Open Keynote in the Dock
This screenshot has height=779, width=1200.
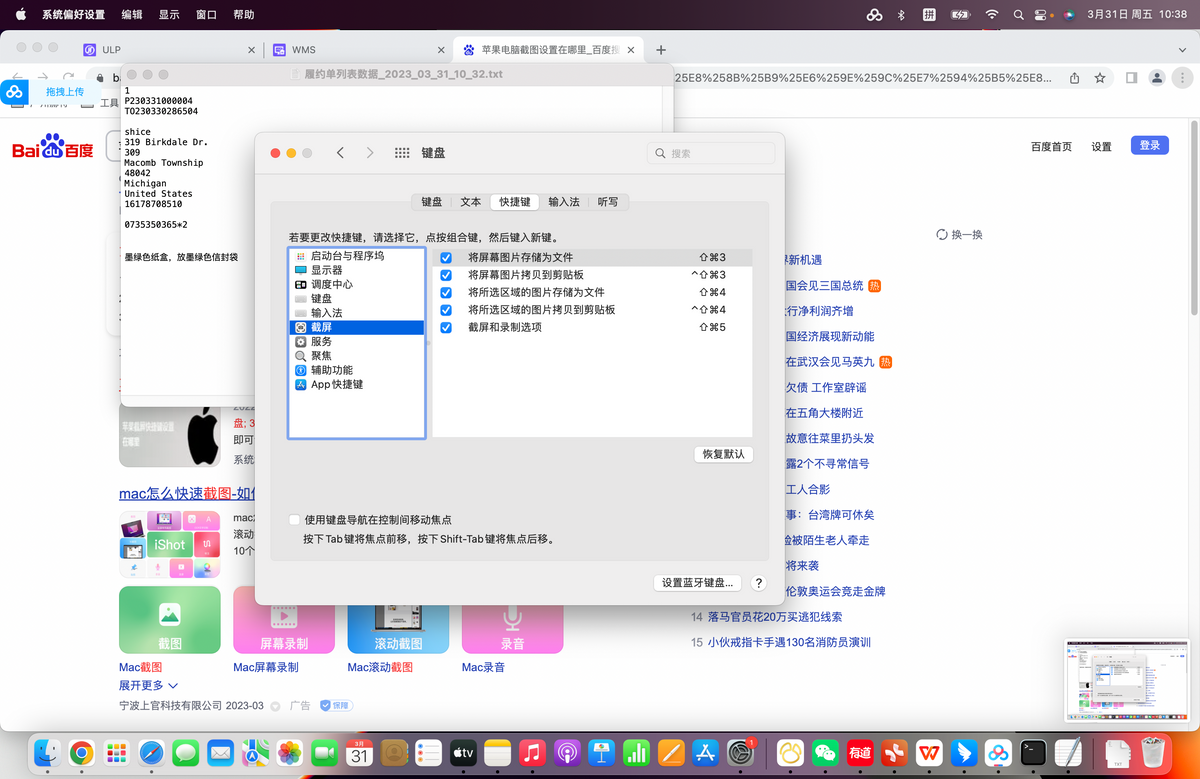coord(601,753)
